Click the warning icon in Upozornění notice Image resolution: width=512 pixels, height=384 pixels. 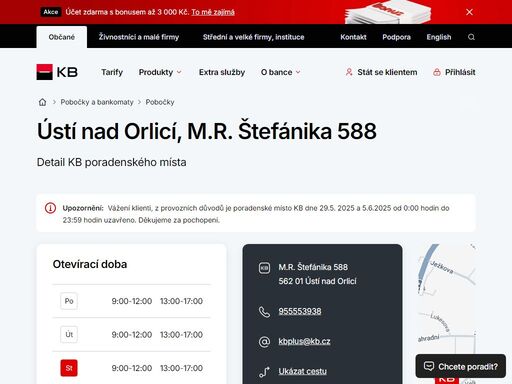[x=50, y=208]
